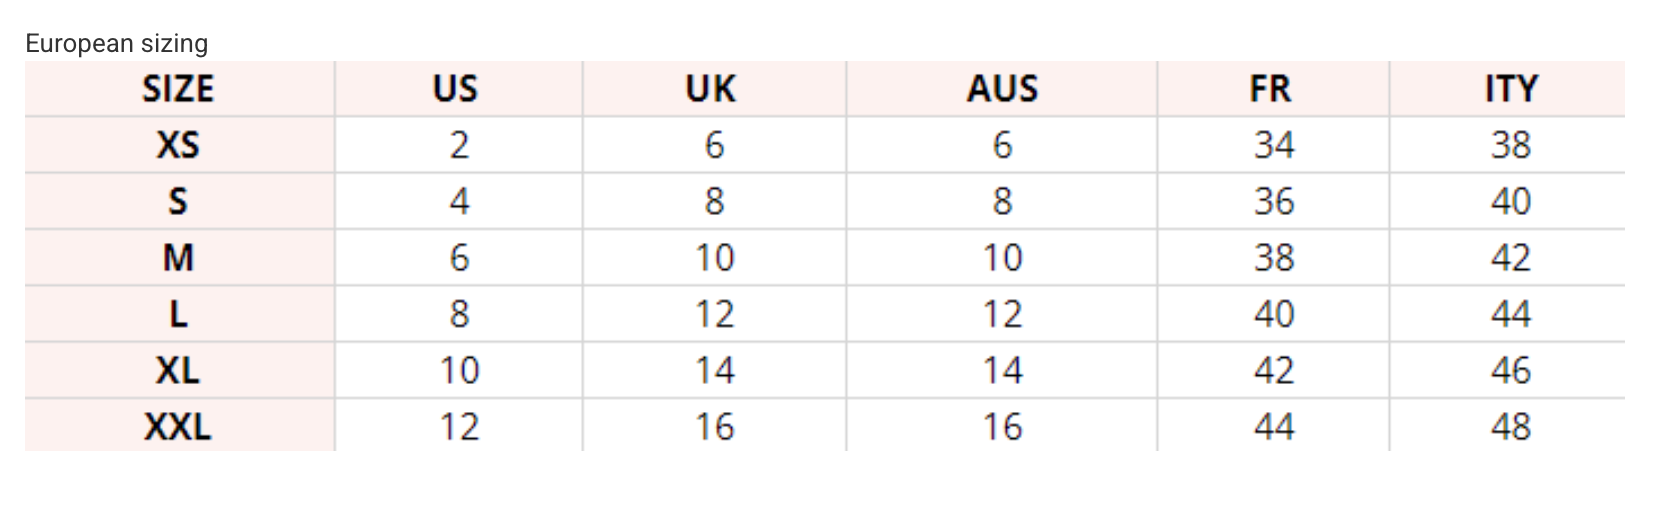Select the L size row label
This screenshot has height=516, width=1680.
[x=178, y=315]
